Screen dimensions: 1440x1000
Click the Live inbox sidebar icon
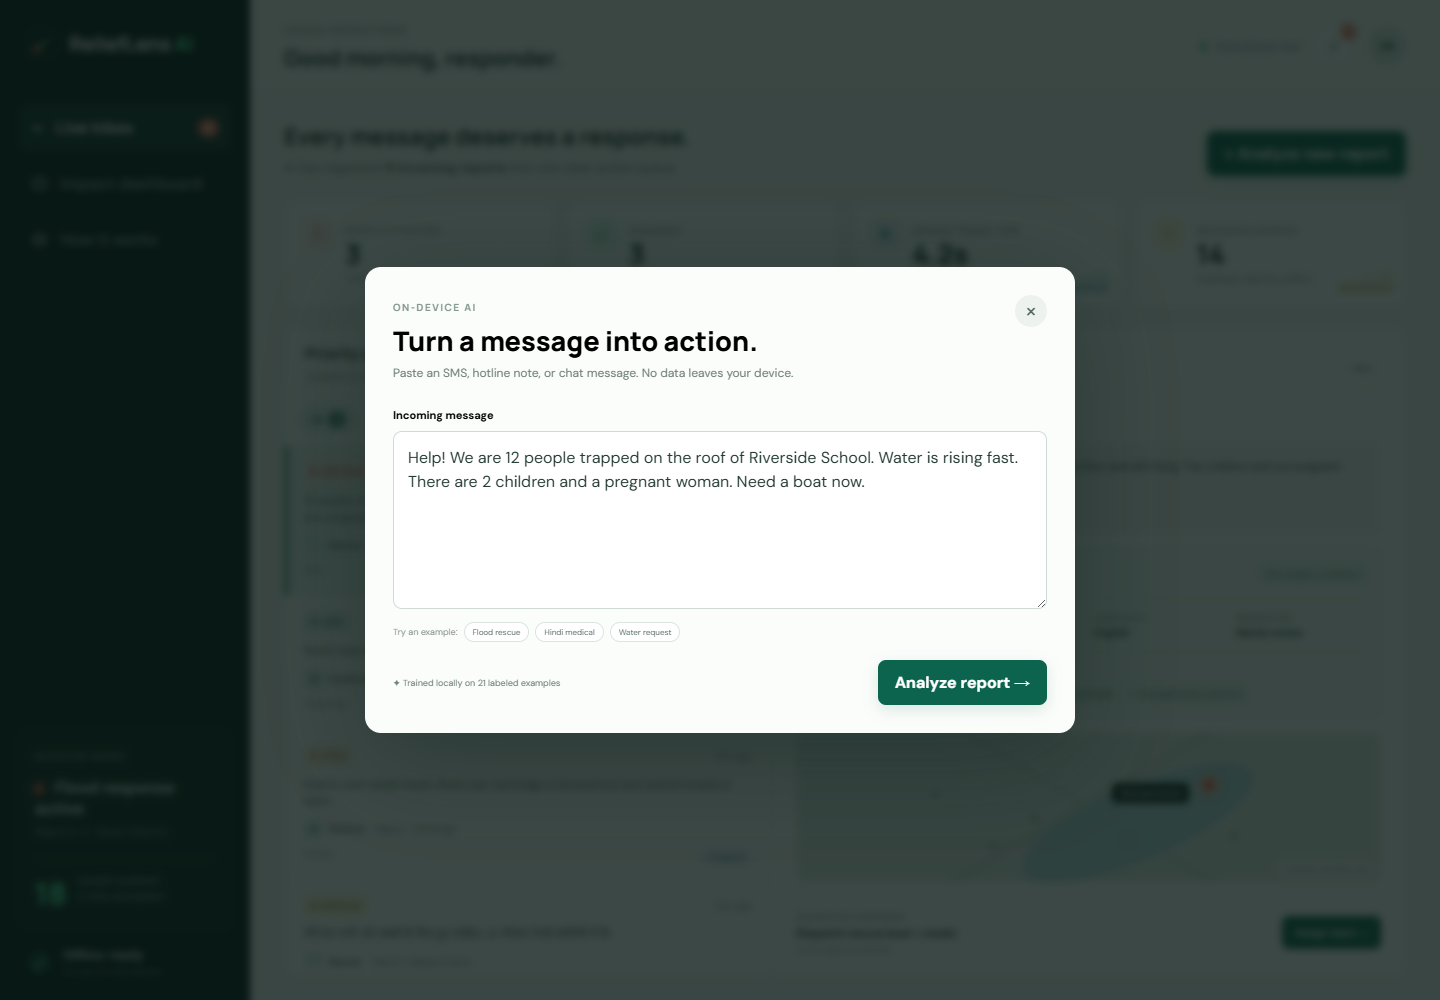(x=39, y=128)
